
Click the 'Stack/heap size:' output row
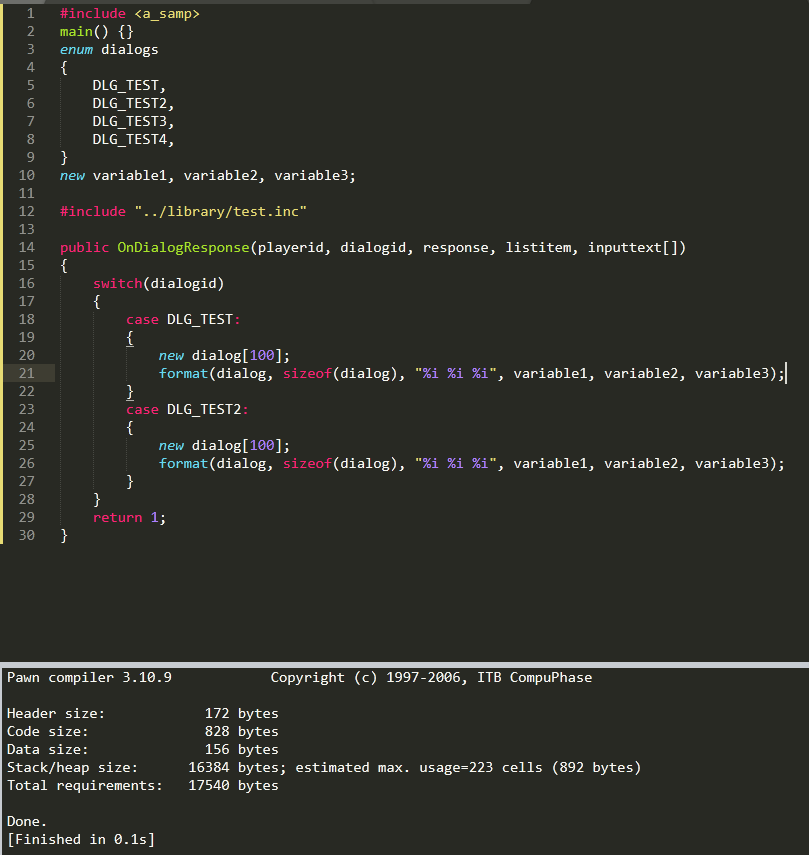(324, 767)
